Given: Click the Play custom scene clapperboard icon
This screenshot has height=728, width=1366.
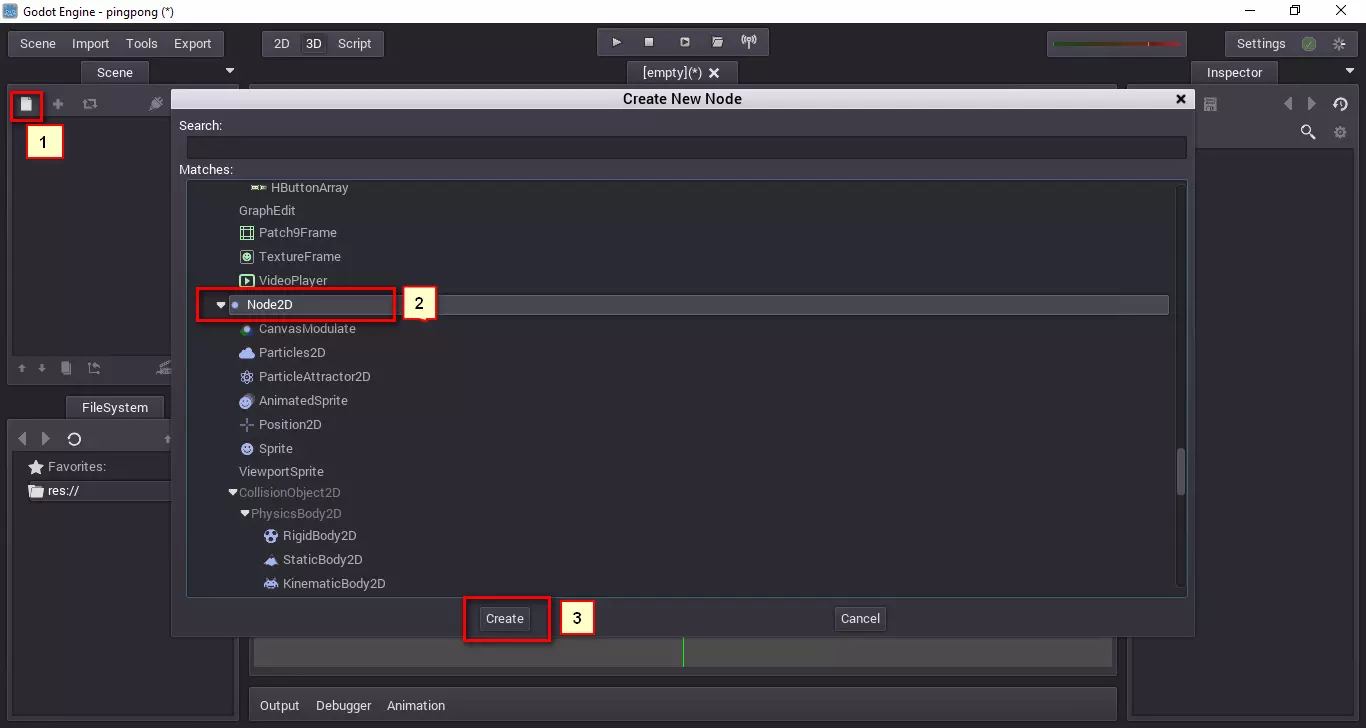Looking at the screenshot, I should [x=717, y=42].
